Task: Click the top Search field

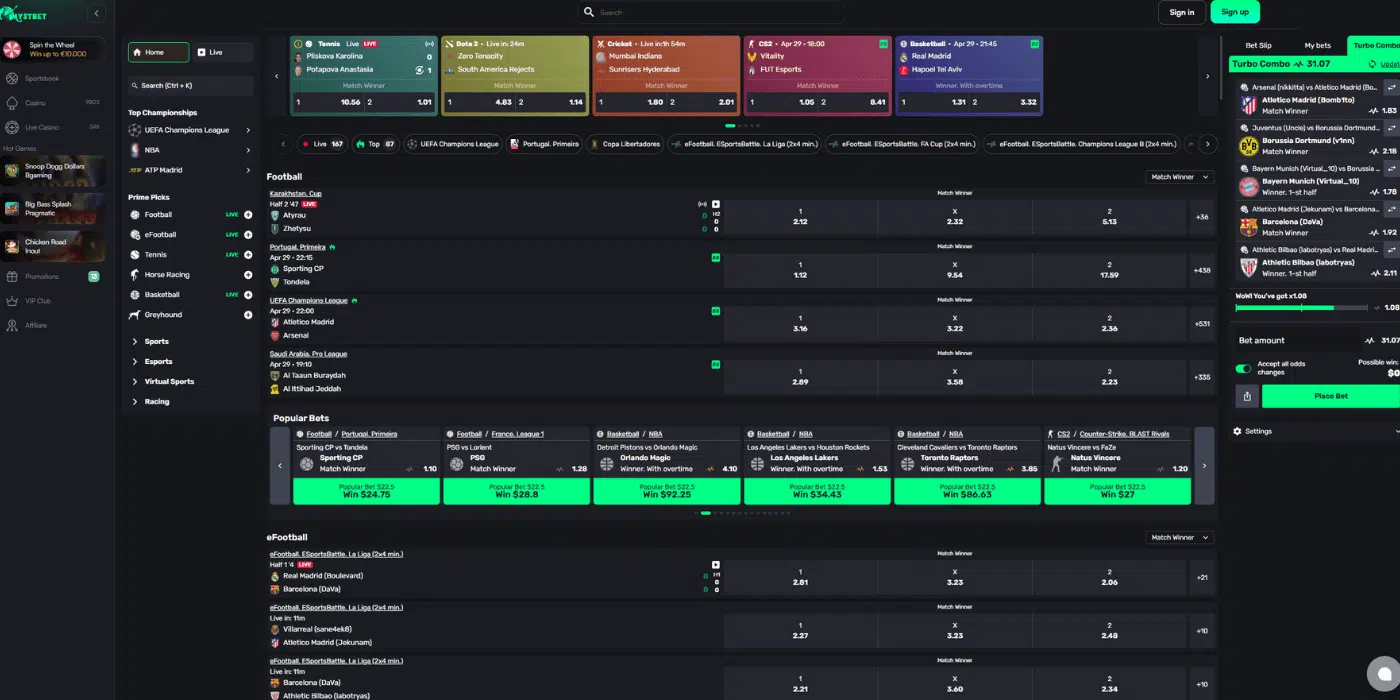Action: click(710, 12)
